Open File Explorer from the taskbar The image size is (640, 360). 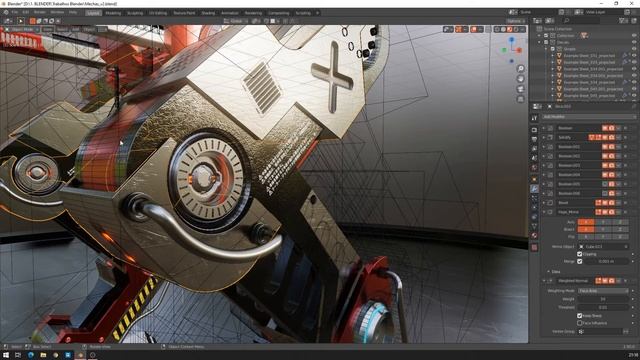[x=43, y=355]
